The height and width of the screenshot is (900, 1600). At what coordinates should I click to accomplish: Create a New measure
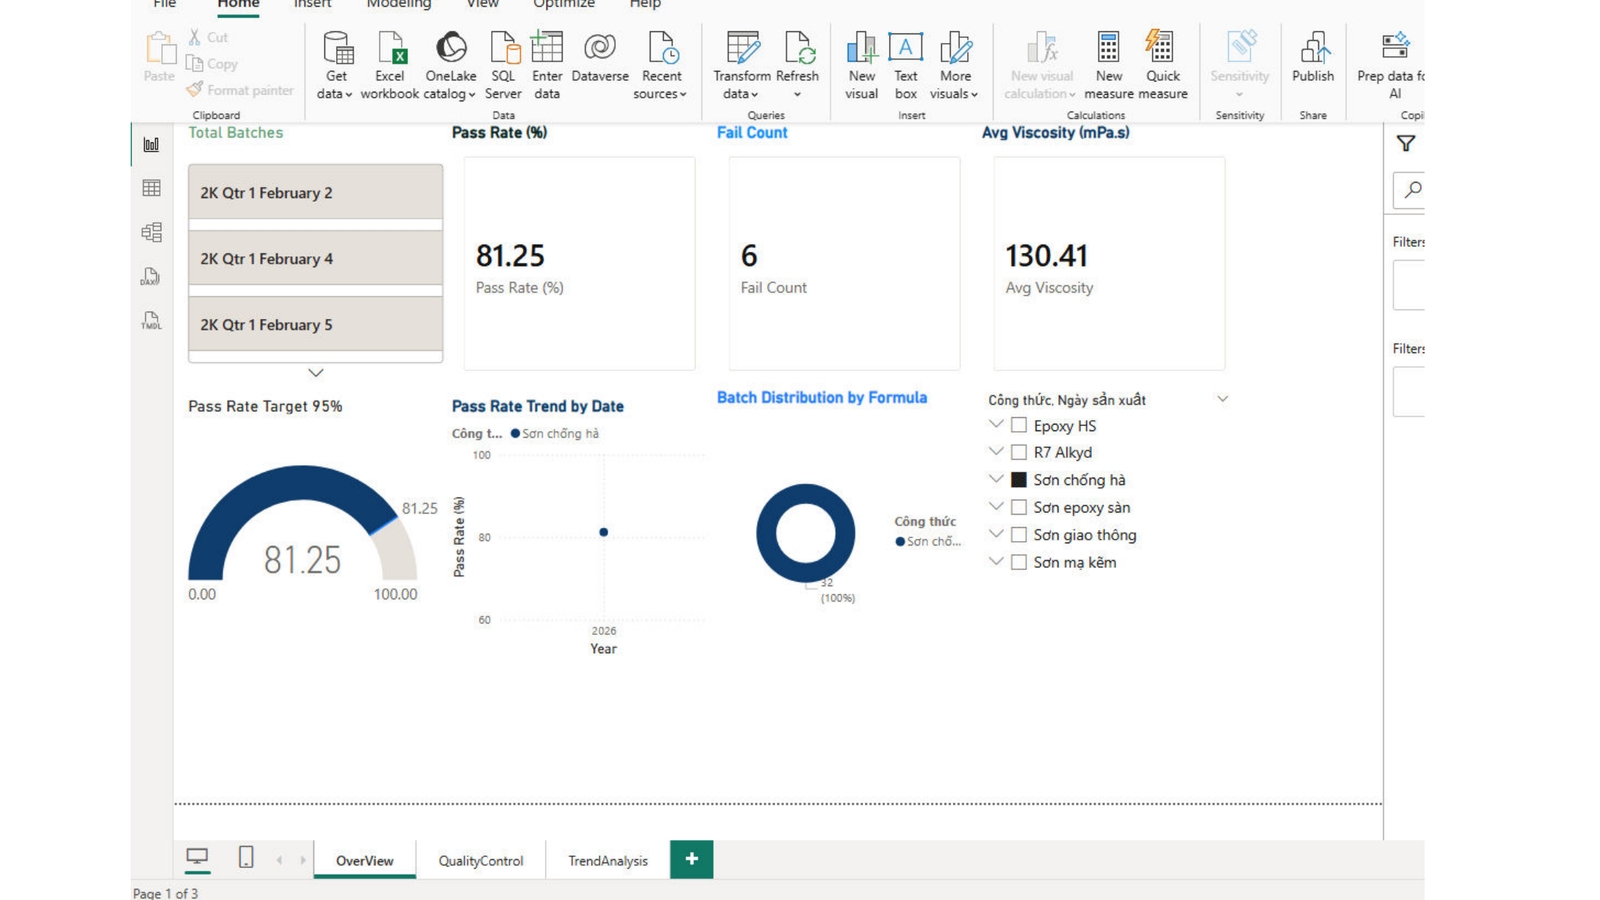[x=1109, y=65]
